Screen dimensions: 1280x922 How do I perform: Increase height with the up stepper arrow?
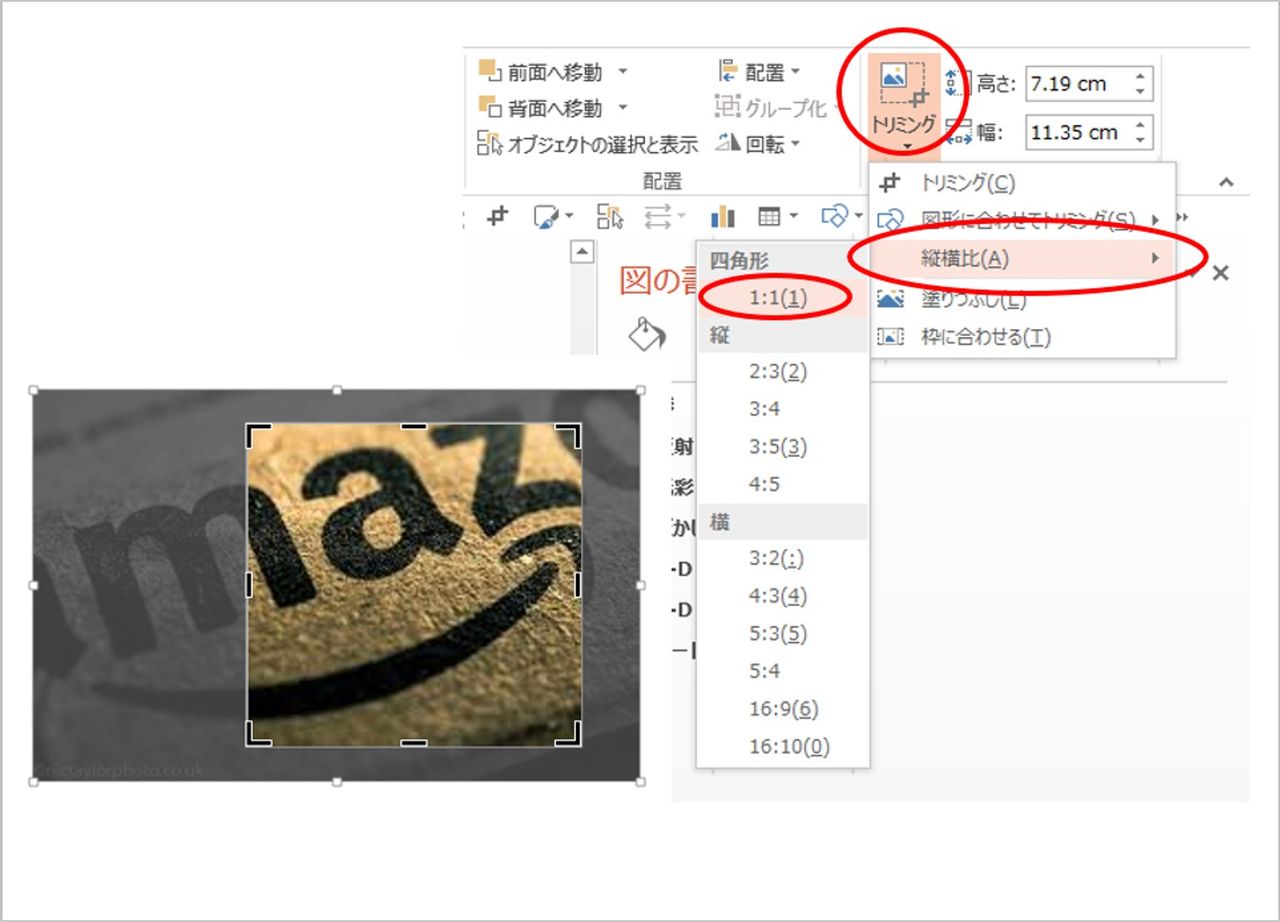pyautogui.click(x=1140, y=76)
